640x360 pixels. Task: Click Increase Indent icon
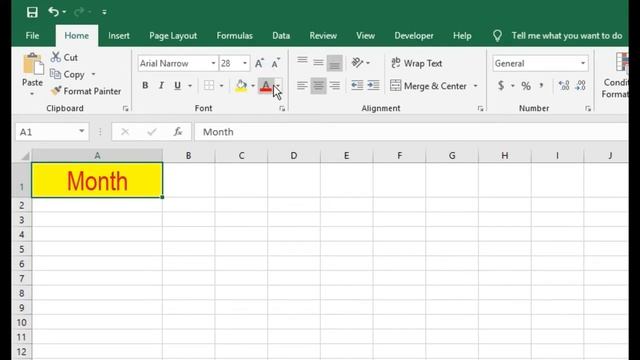[373, 85]
